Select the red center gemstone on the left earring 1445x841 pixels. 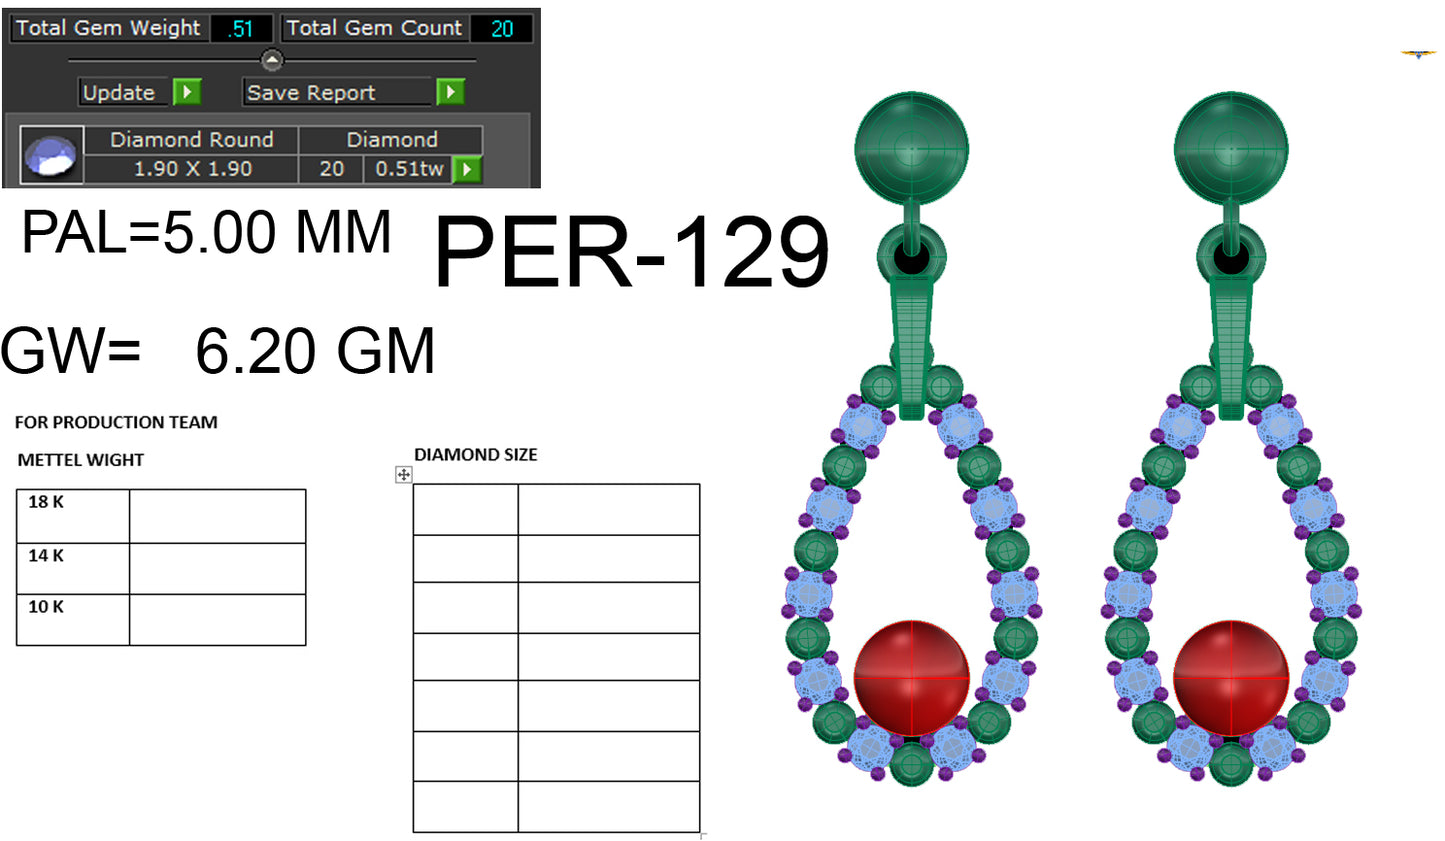pyautogui.click(x=911, y=675)
